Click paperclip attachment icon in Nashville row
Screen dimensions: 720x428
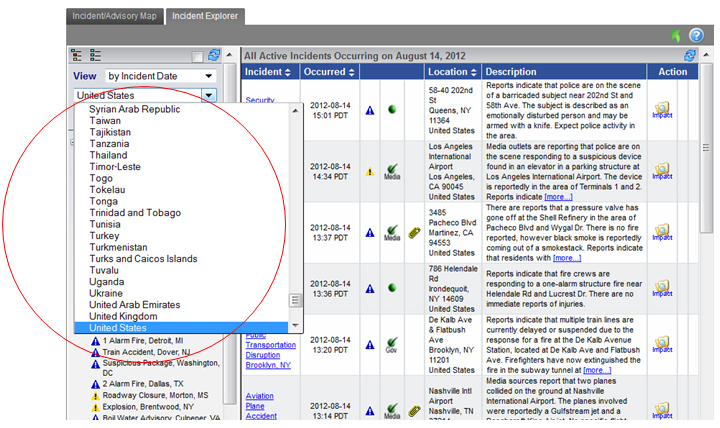click(414, 411)
